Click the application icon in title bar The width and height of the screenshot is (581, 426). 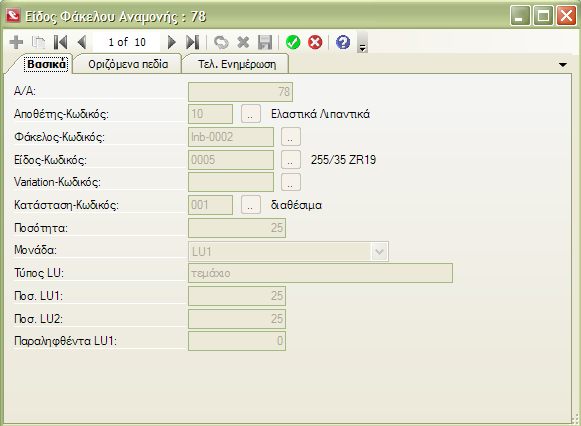click(13, 16)
